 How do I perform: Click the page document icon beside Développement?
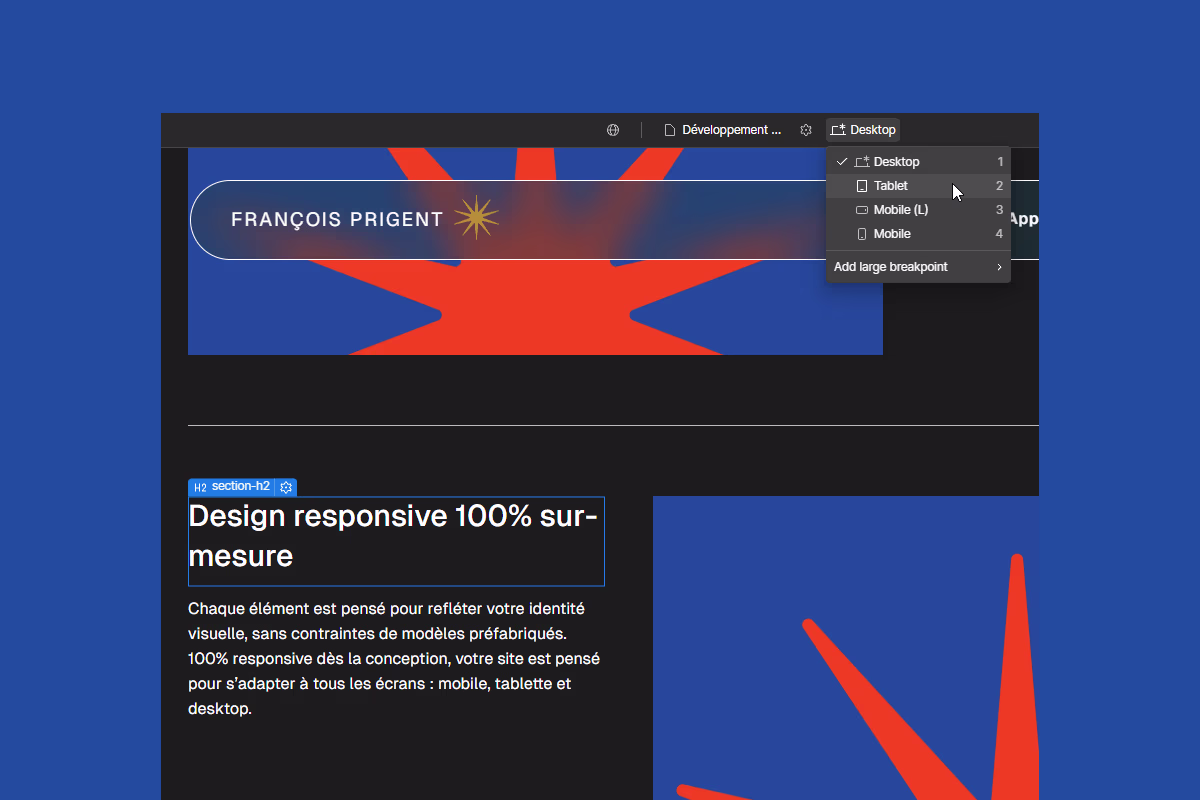670,130
